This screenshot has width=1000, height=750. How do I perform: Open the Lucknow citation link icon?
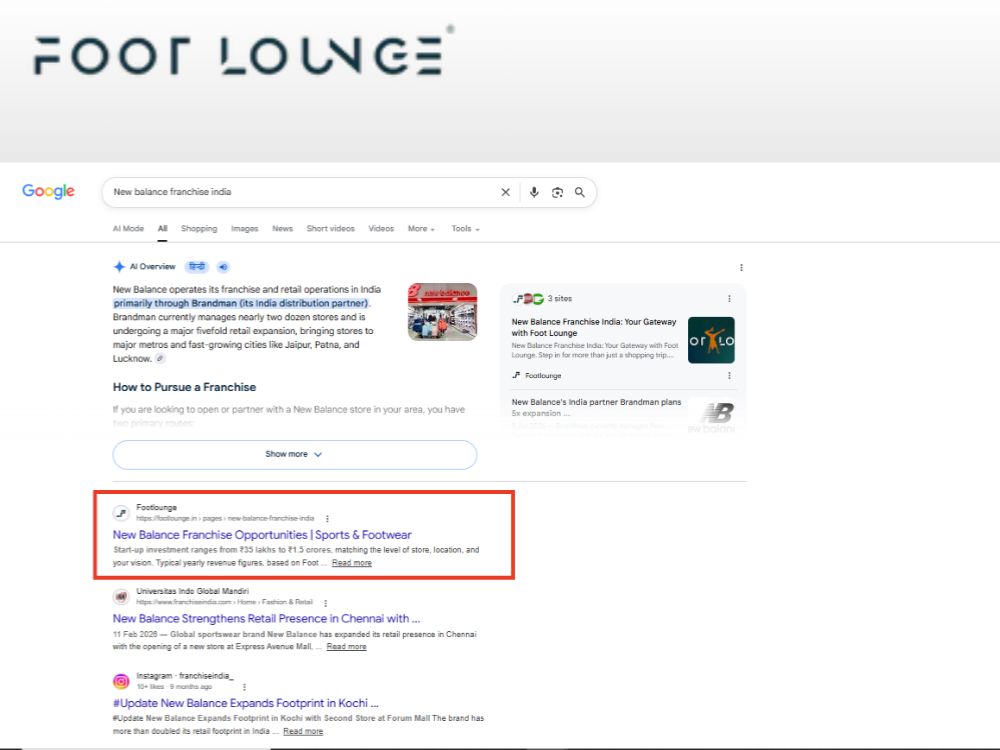tap(160, 358)
